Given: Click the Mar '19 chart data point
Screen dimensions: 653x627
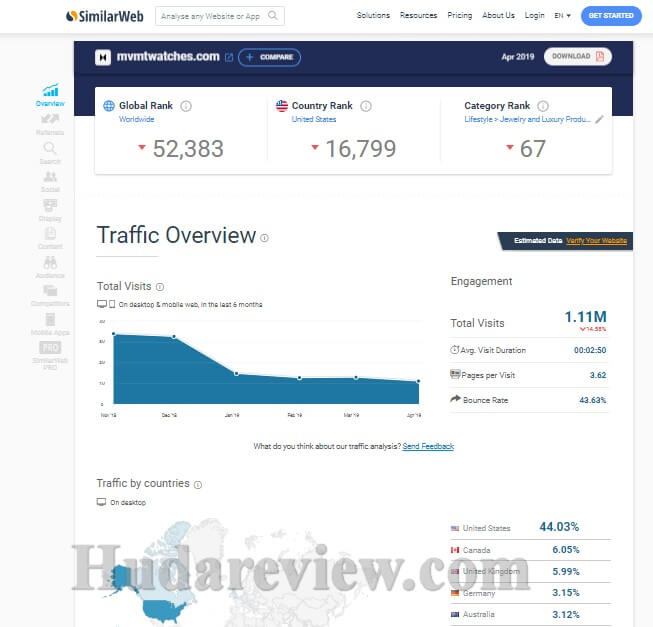Looking at the screenshot, I should pyautogui.click(x=356, y=378).
